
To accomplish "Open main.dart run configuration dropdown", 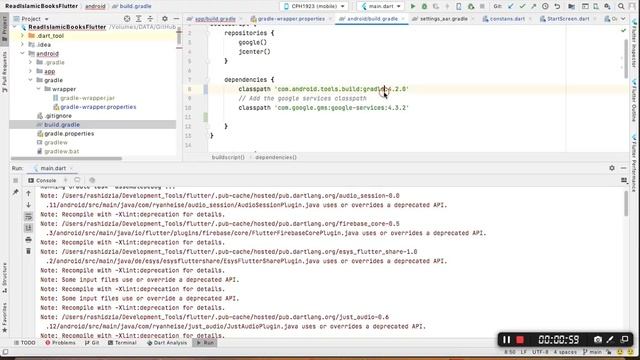I will coord(380,6).
